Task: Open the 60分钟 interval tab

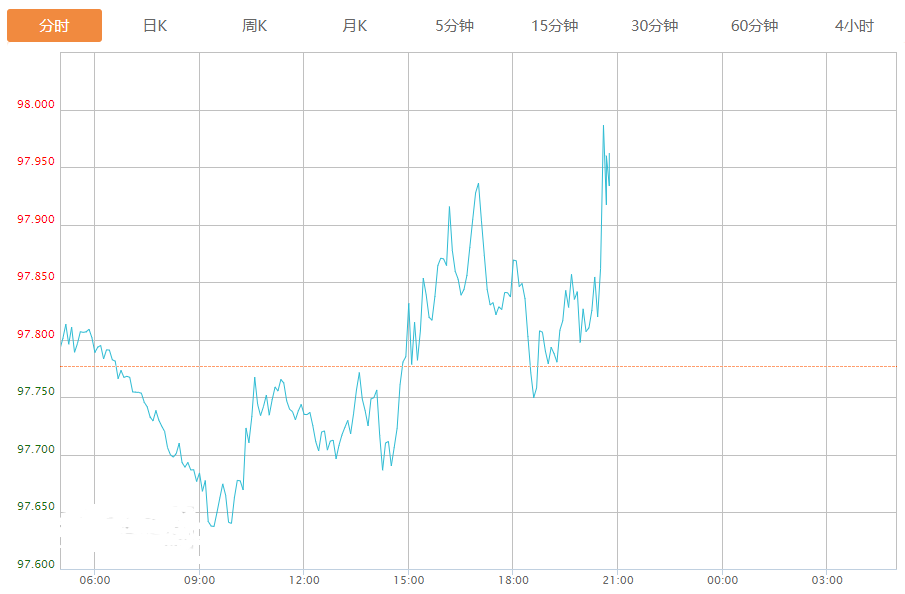Action: pos(754,26)
